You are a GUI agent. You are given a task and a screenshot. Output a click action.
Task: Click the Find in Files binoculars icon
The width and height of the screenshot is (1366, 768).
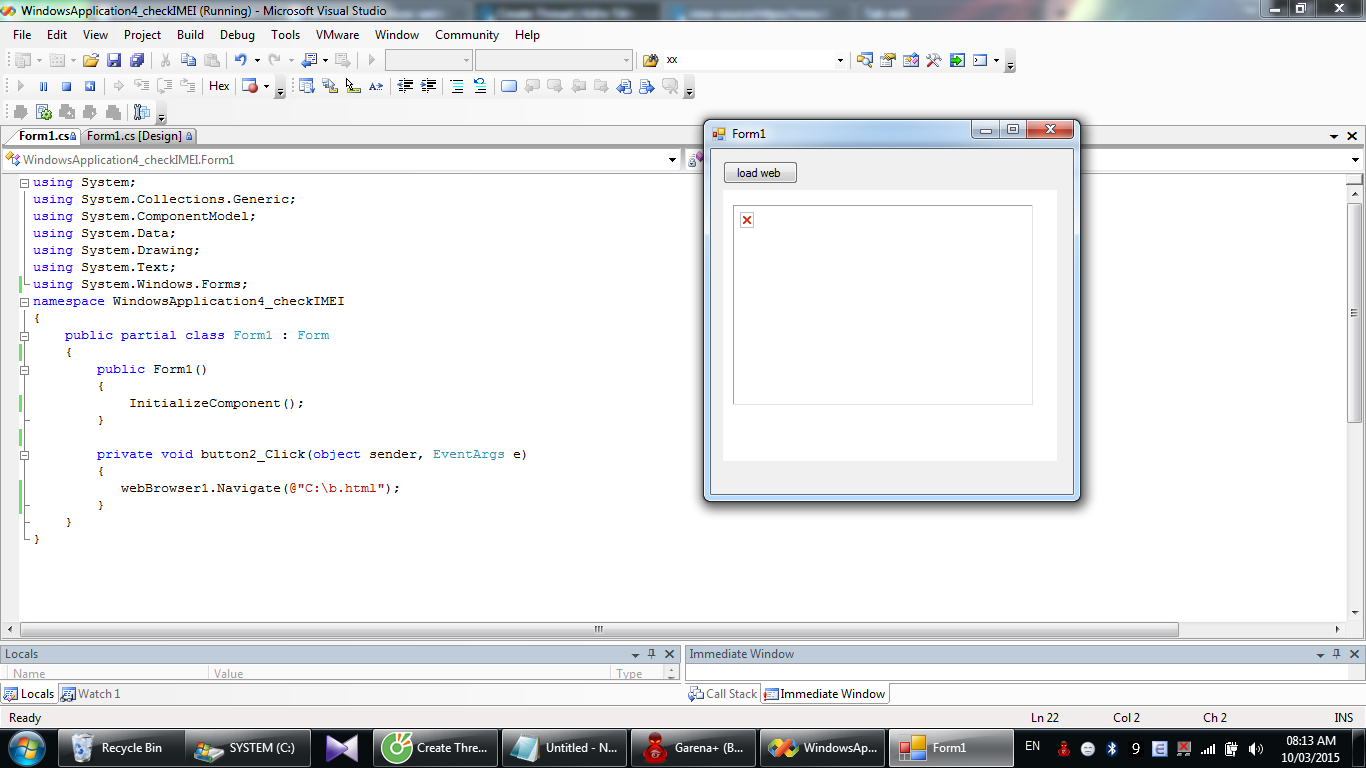650,60
